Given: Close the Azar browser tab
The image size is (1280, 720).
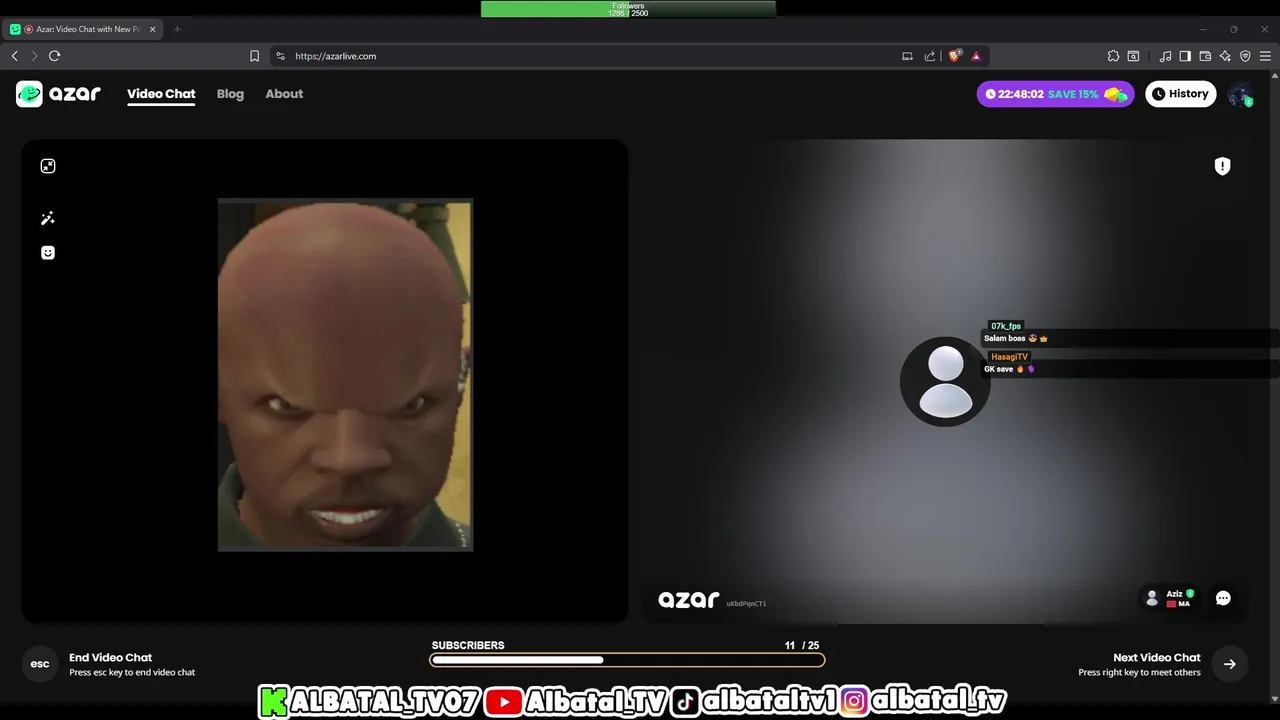Looking at the screenshot, I should (152, 29).
